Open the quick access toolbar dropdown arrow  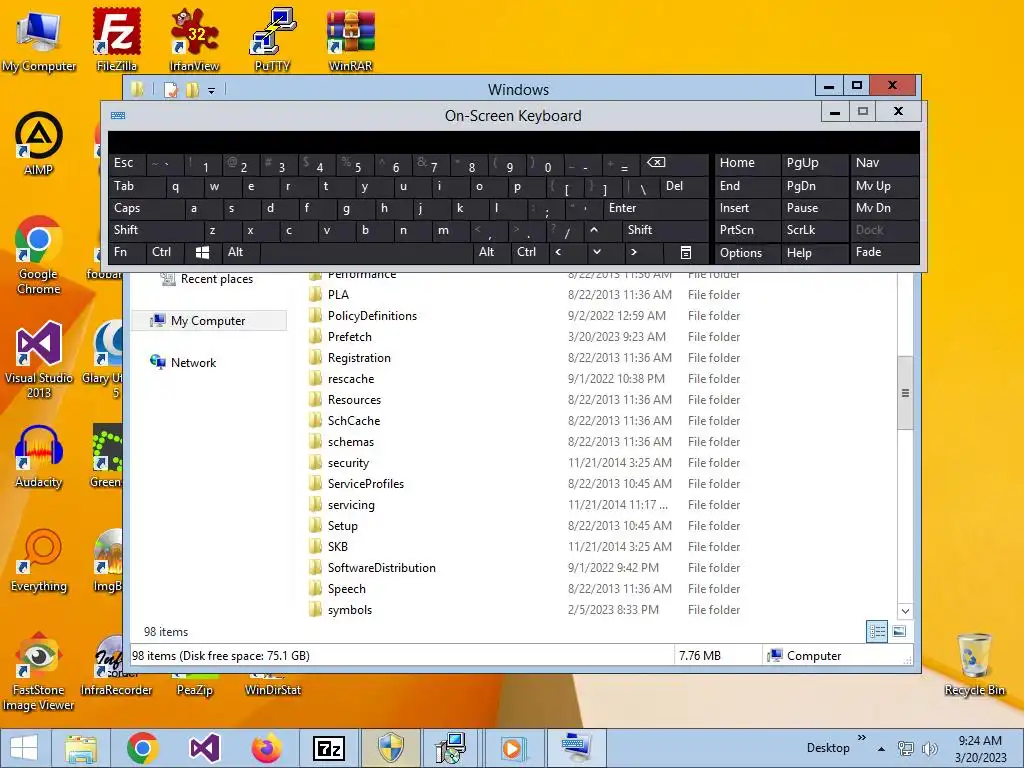click(211, 91)
